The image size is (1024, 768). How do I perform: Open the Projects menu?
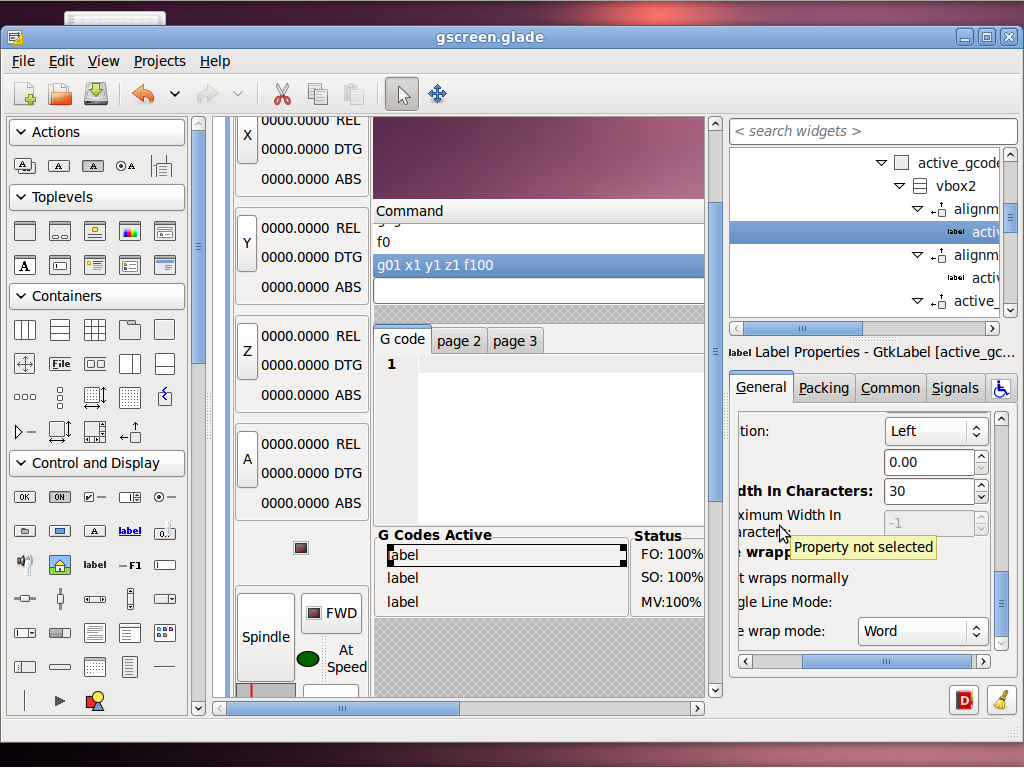click(x=160, y=61)
